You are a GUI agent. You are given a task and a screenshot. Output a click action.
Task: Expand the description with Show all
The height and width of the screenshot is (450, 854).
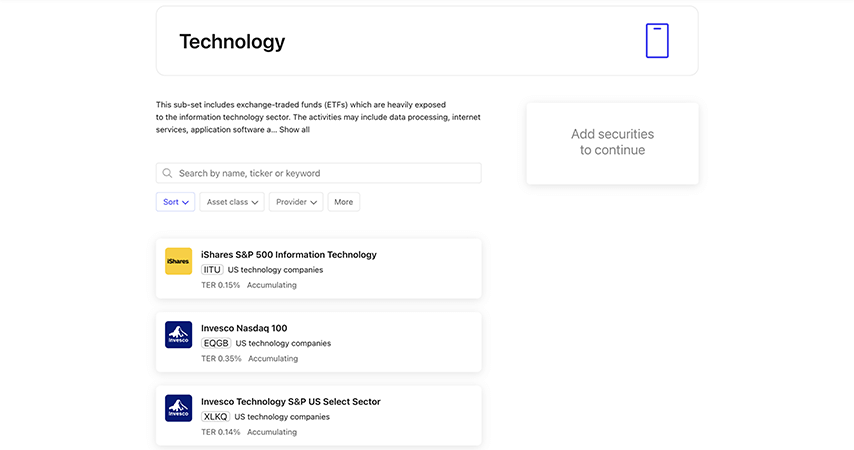294,130
